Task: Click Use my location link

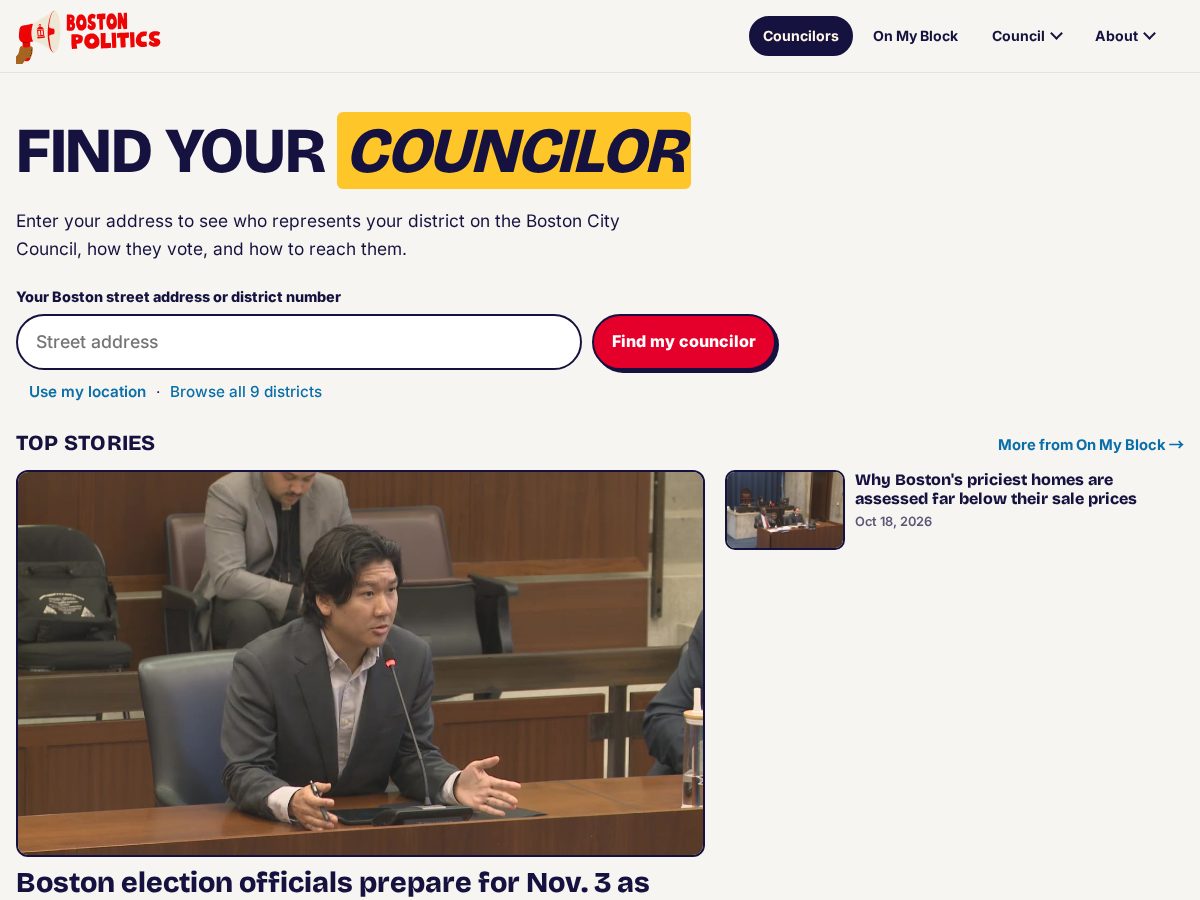Action: (x=87, y=392)
